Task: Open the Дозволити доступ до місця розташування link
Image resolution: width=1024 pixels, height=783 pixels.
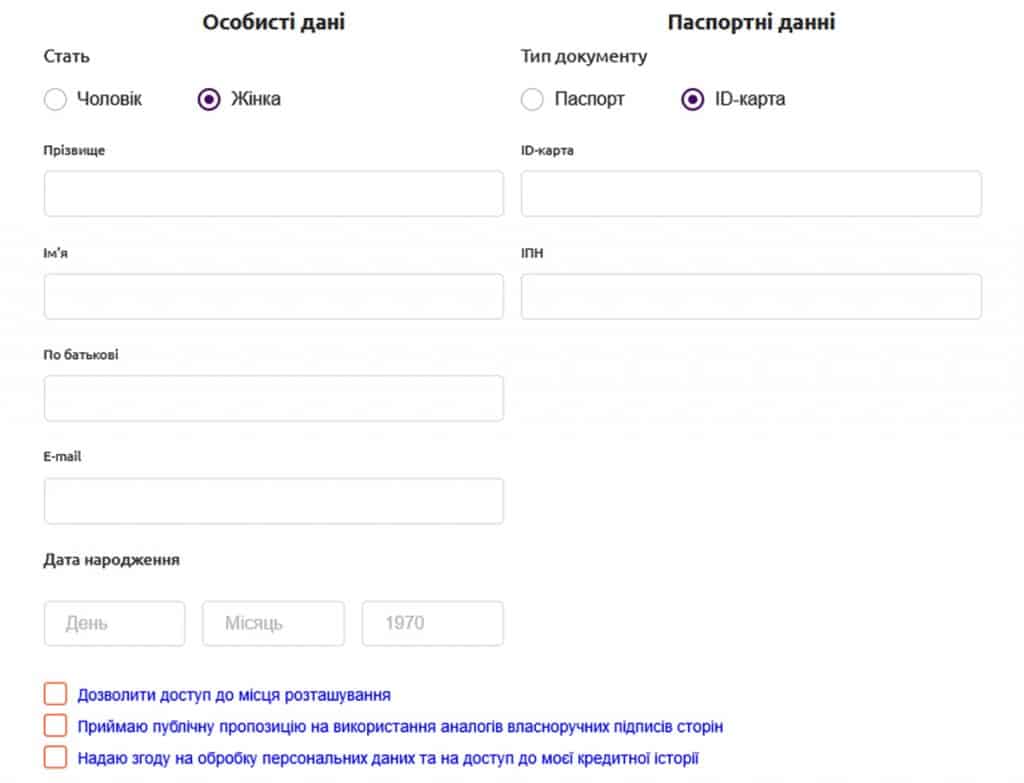Action: [x=234, y=695]
